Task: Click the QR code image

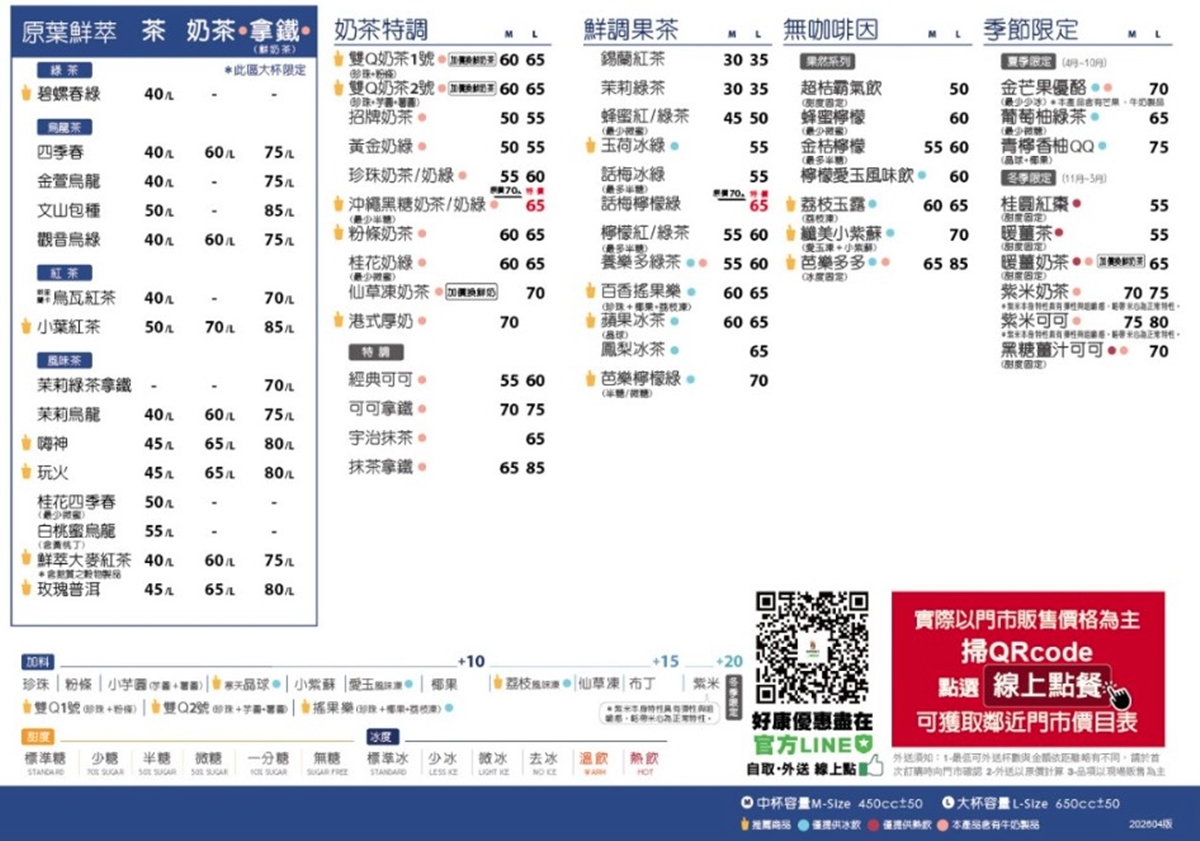Action: click(811, 647)
